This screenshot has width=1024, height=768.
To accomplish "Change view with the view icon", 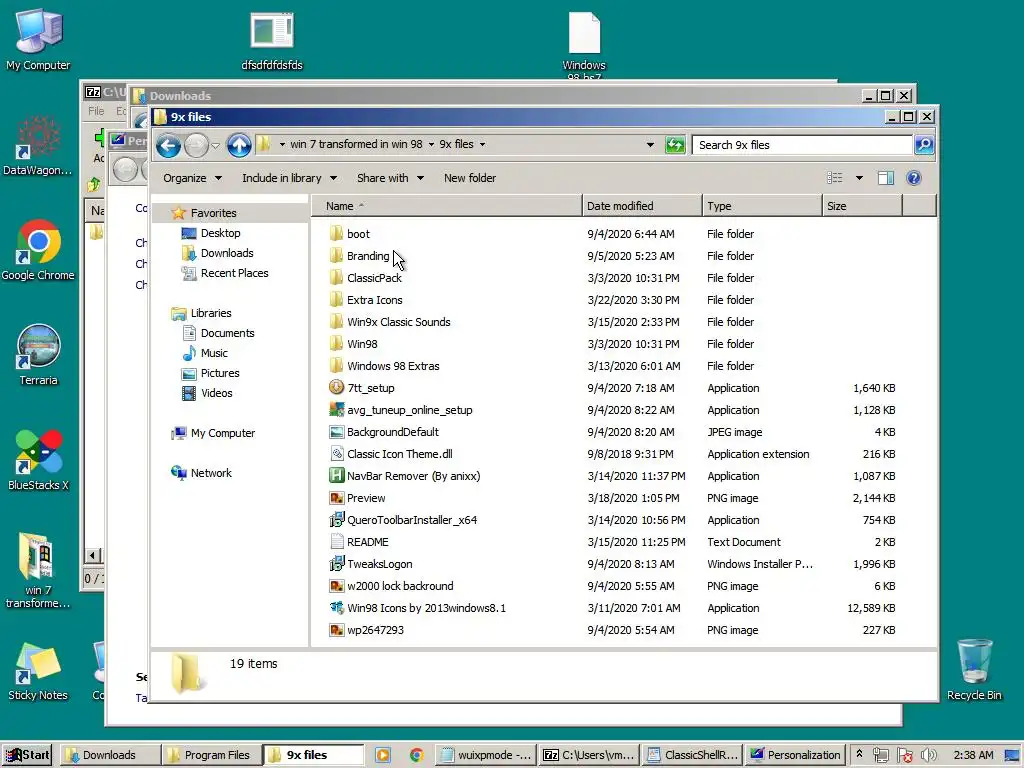I will tap(835, 178).
